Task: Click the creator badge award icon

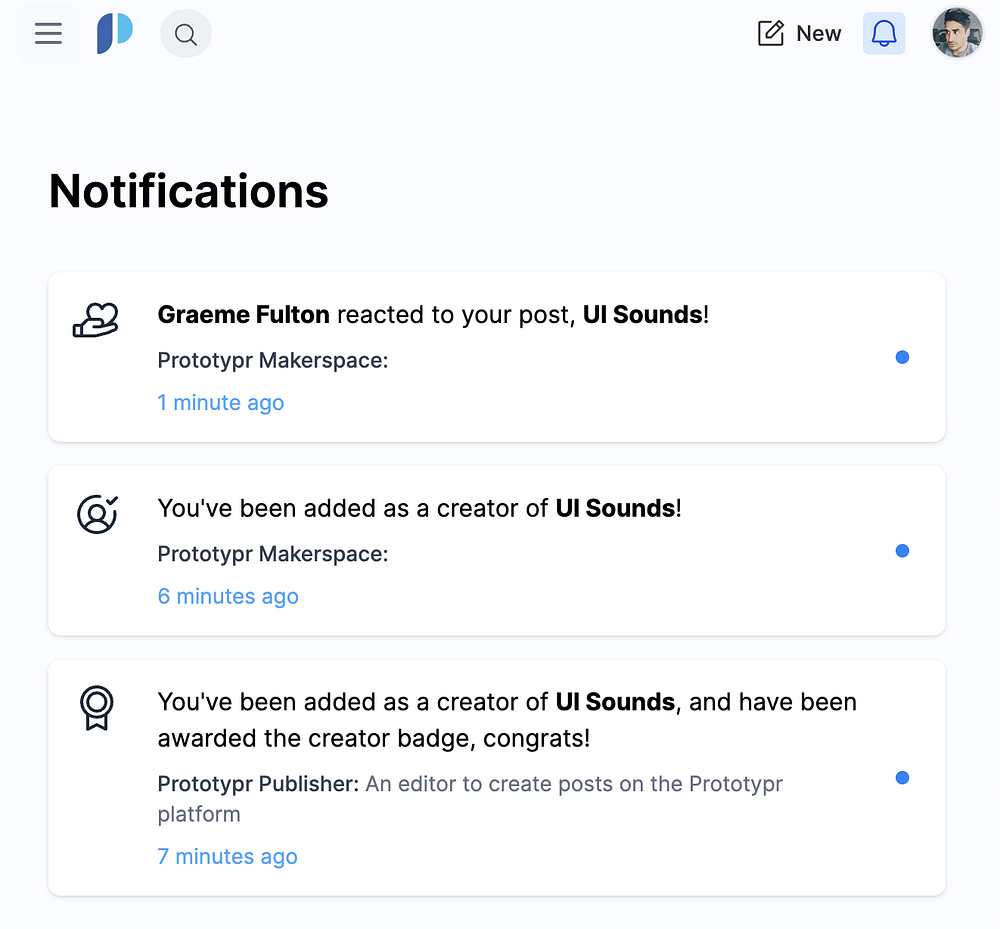Action: [97, 708]
